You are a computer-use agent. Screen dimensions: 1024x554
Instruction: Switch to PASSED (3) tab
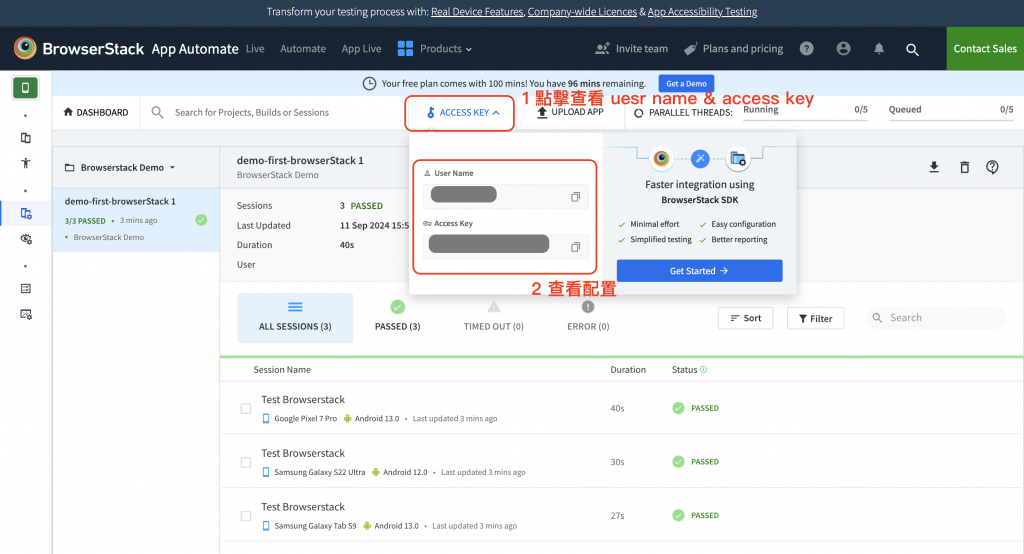tap(397, 318)
